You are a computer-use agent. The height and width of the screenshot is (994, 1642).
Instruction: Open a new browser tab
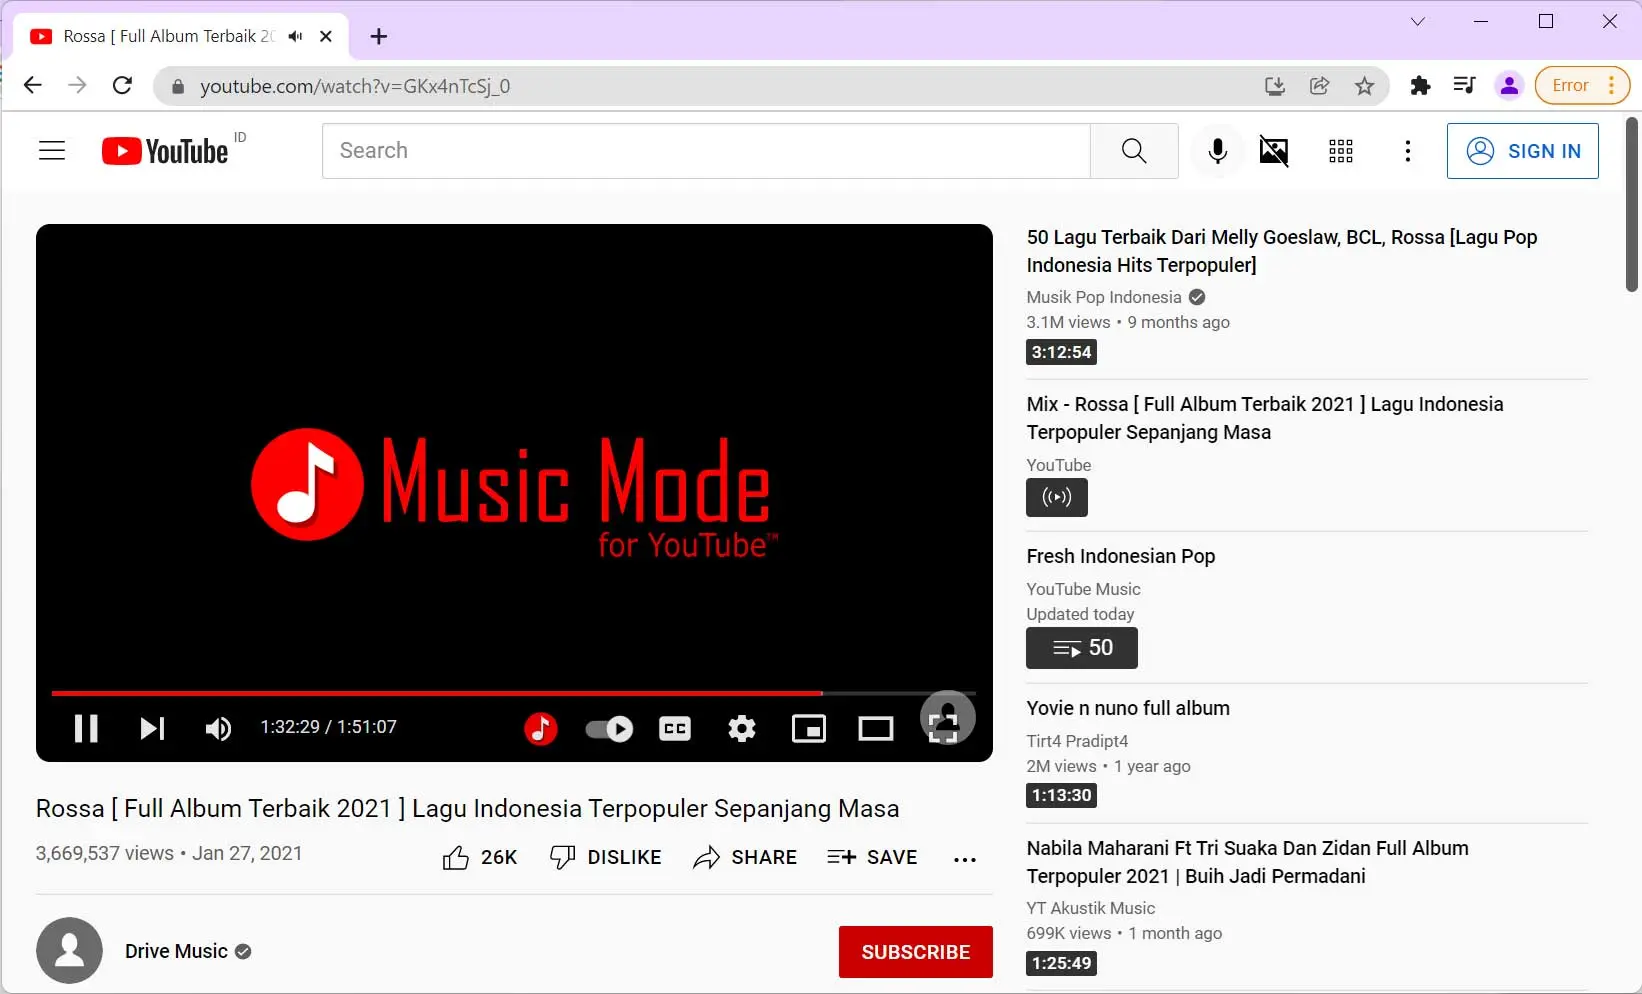tap(378, 37)
